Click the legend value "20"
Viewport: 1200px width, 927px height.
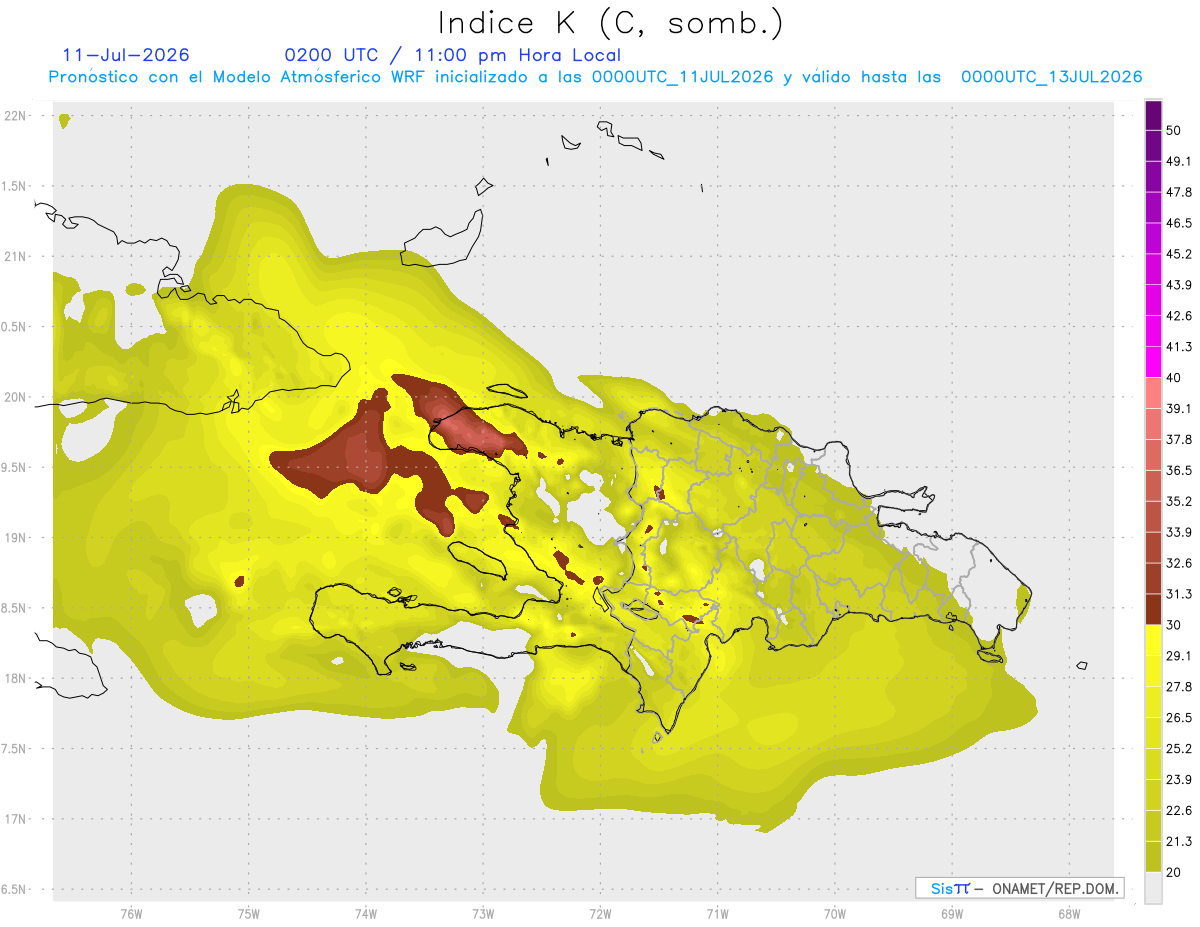pyautogui.click(x=1173, y=873)
